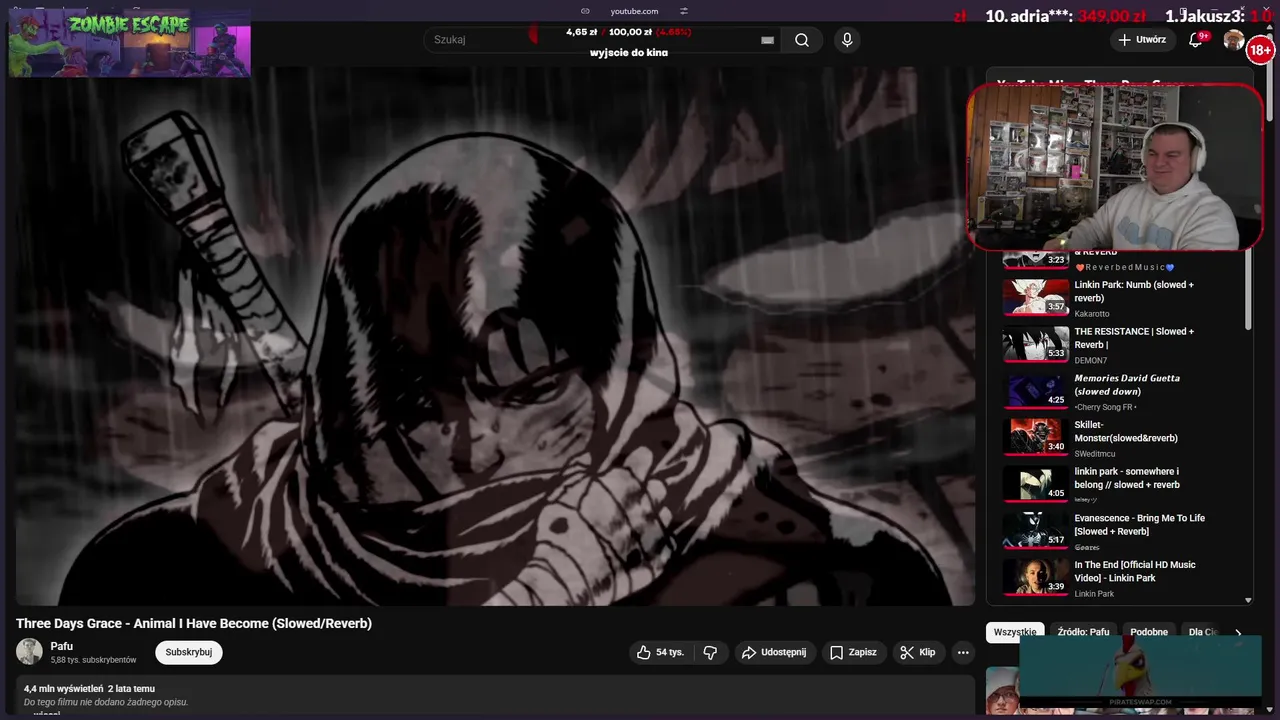Click Linkin Park channel name in playlist

pyautogui.click(x=1094, y=594)
